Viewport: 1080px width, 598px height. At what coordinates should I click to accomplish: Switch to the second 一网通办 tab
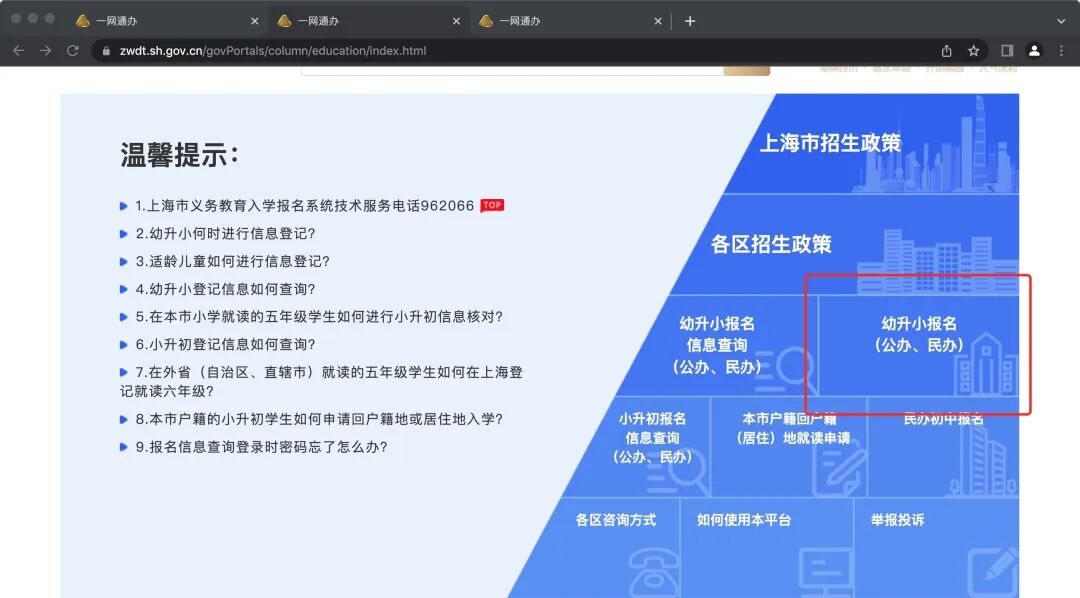pos(357,19)
